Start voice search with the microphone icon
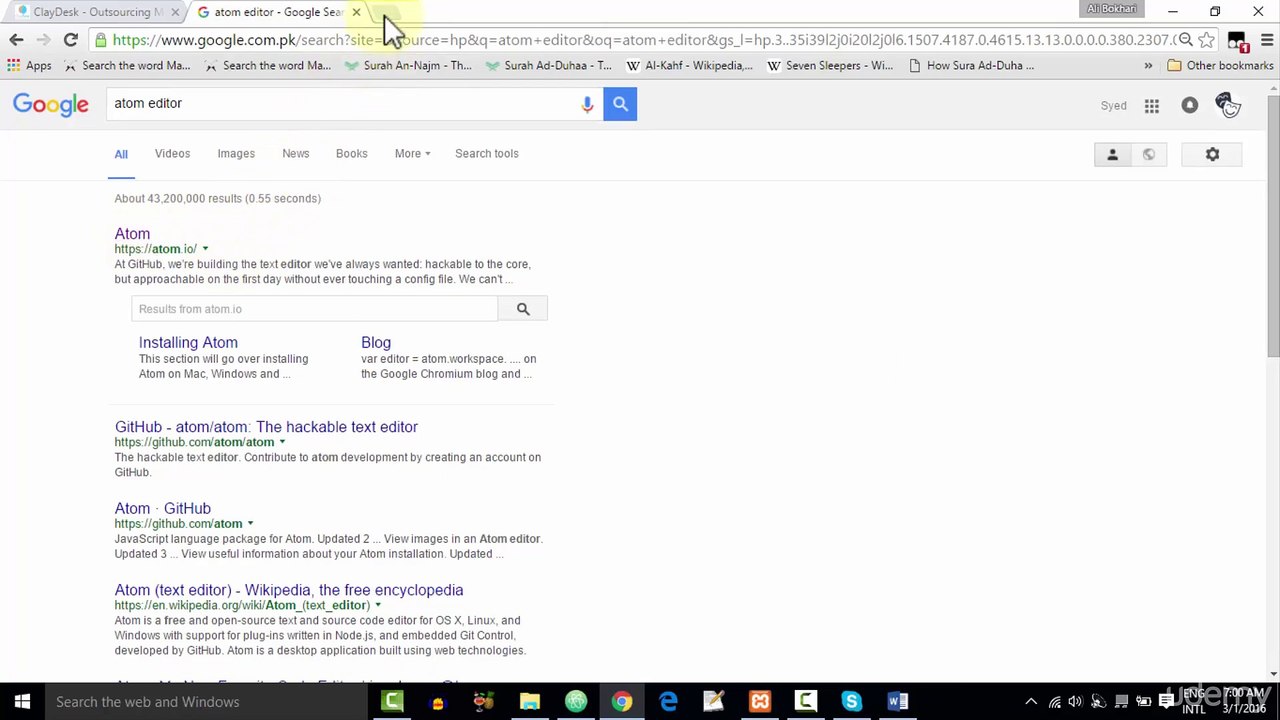This screenshot has height=720, width=1280. (587, 104)
